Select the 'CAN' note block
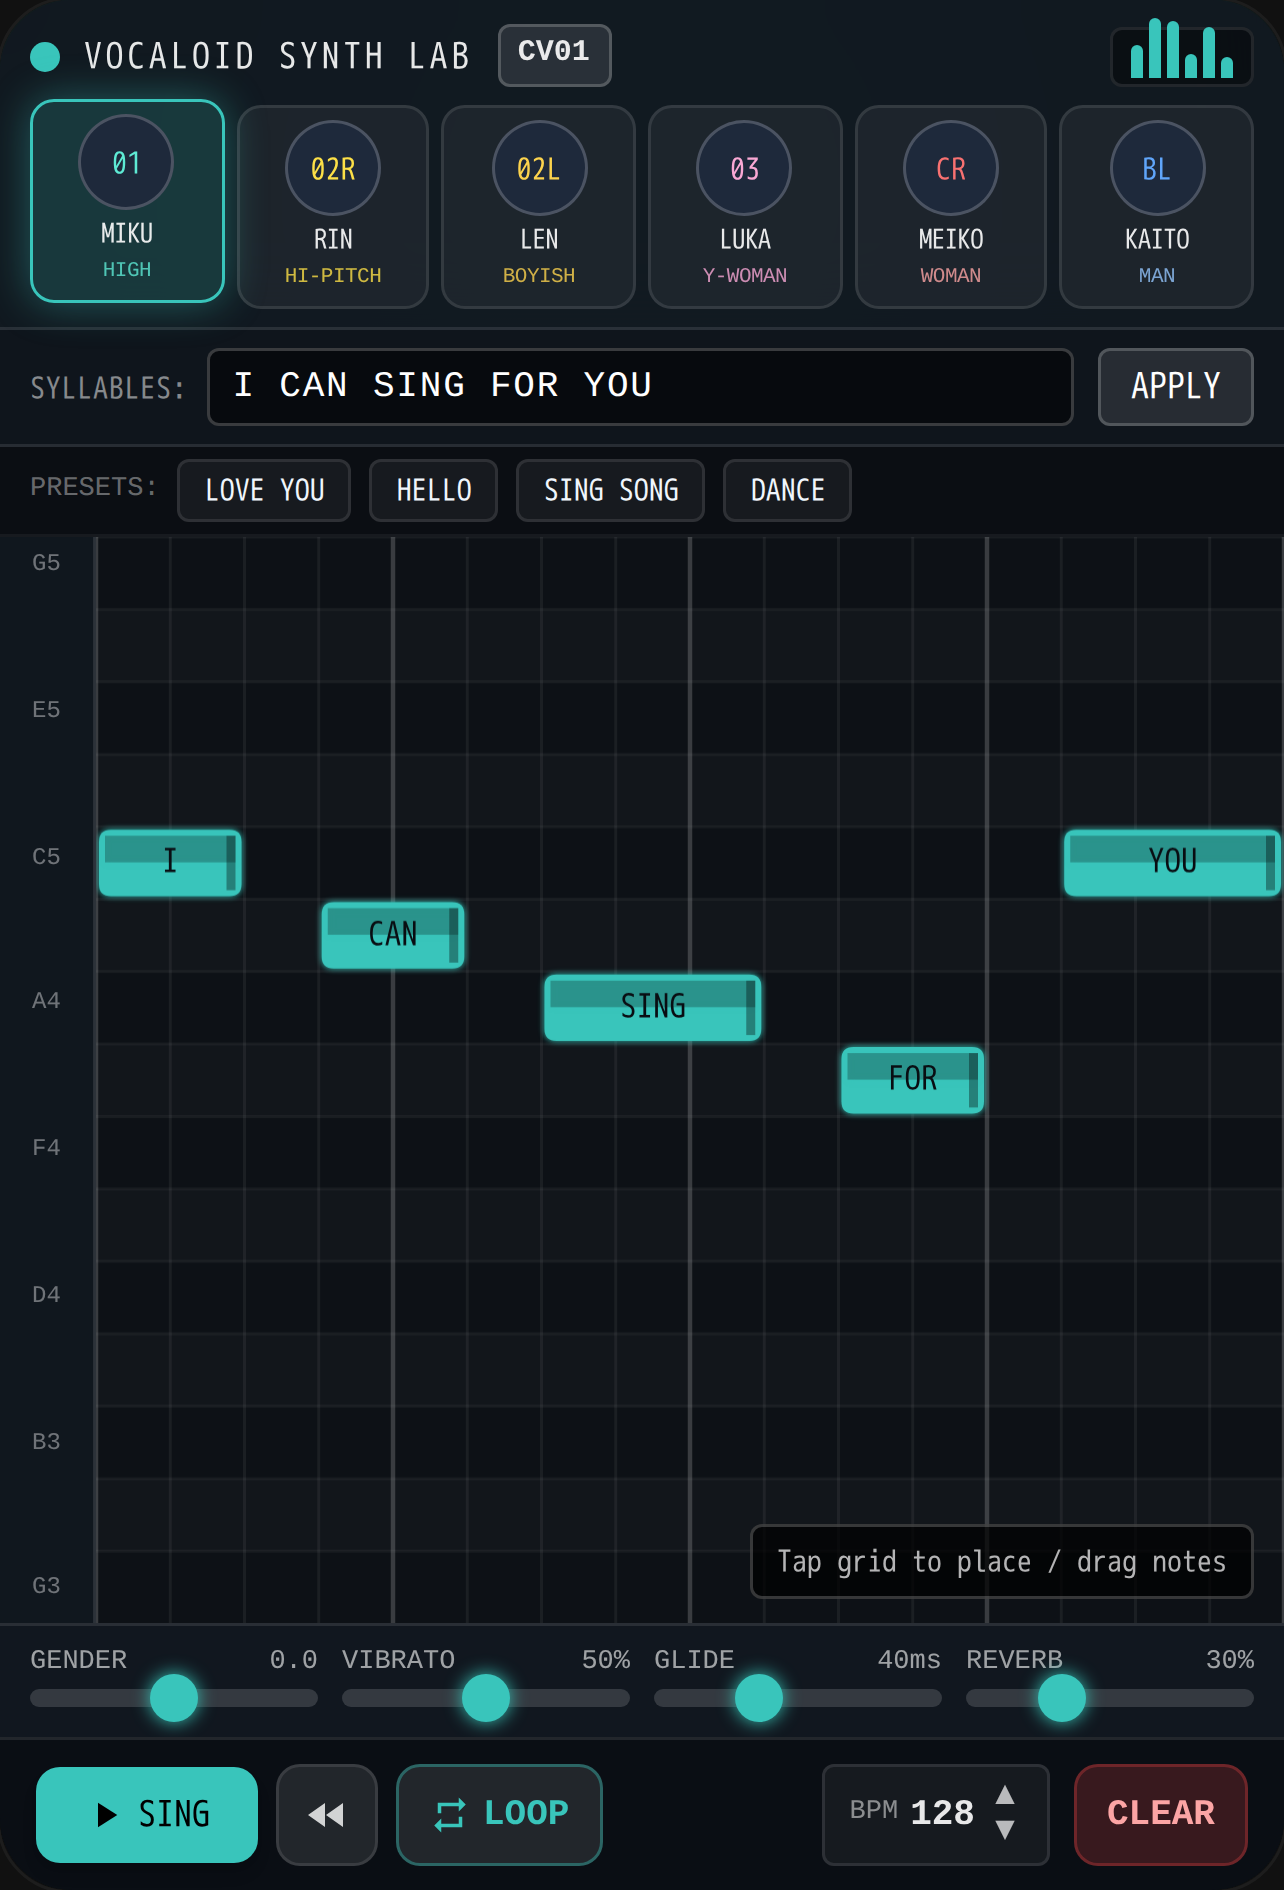1284x1890 pixels. [x=393, y=935]
